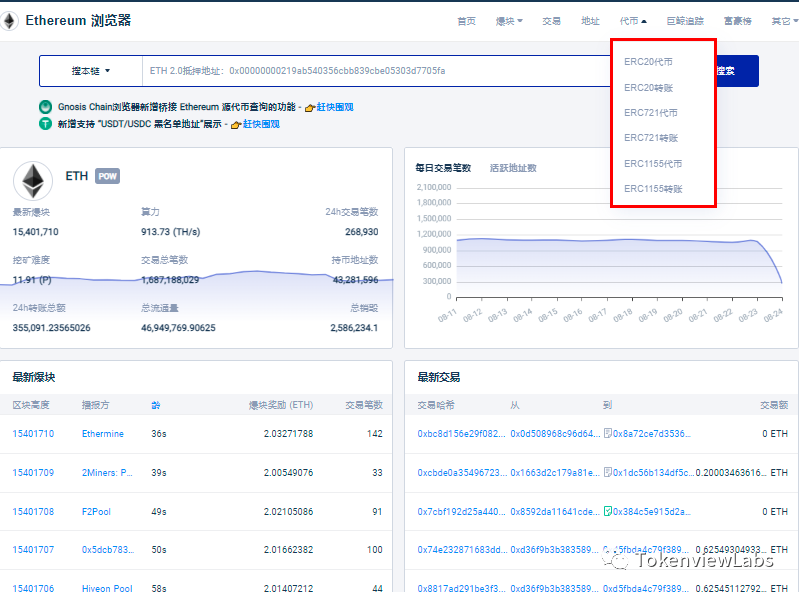This screenshot has width=799, height=592.
Task: Click the hashrate value 913.73 (TH/s)
Action: click(171, 232)
